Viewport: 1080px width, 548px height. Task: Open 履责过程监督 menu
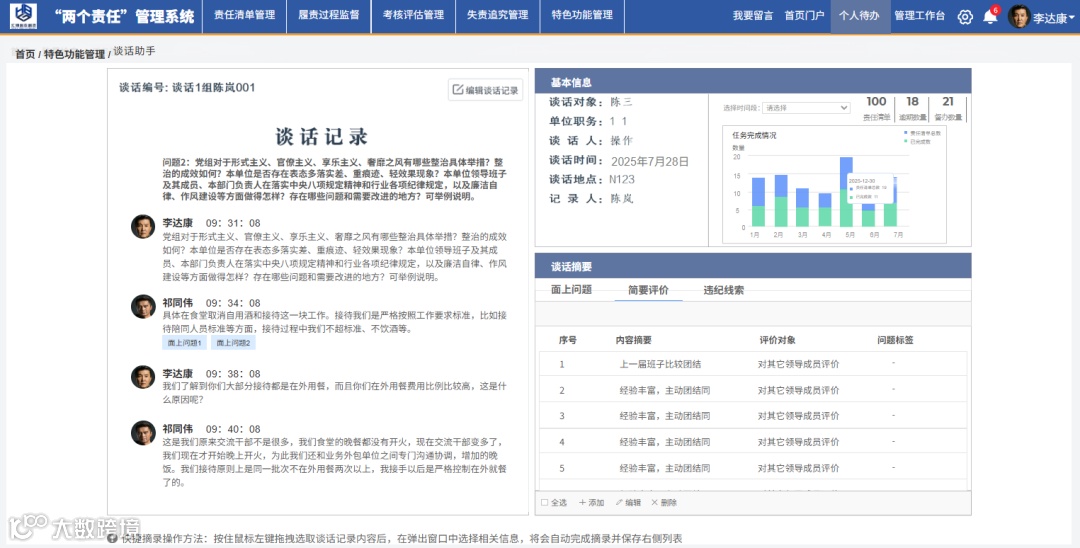coord(329,15)
